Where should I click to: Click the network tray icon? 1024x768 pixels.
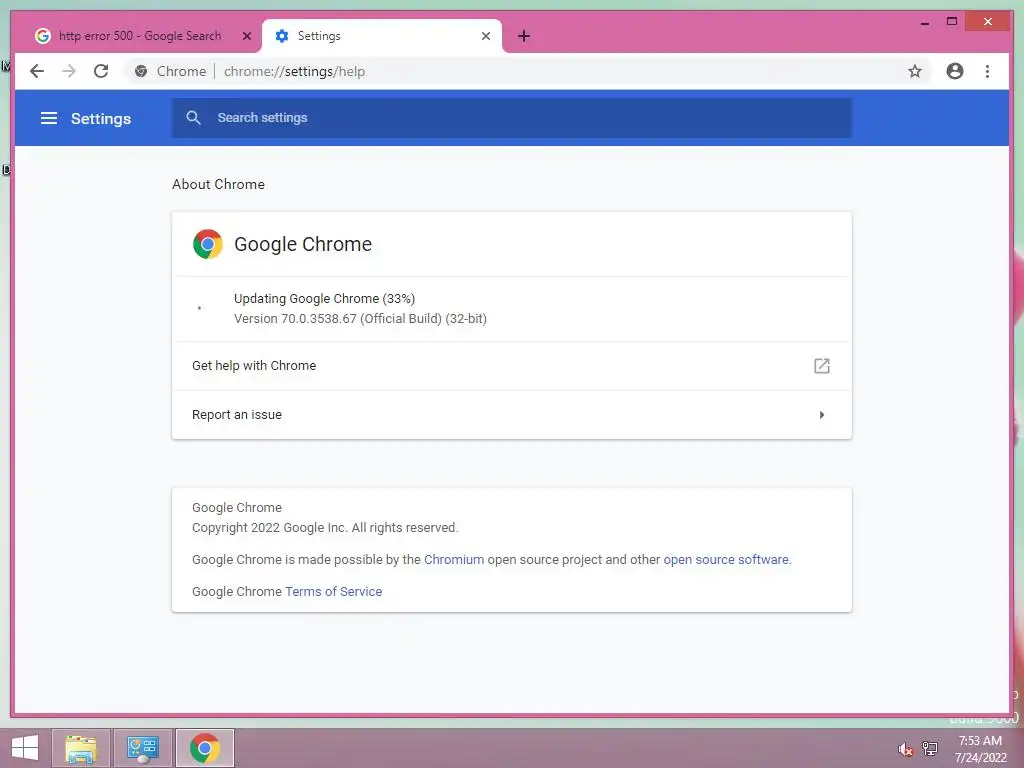[x=929, y=748]
